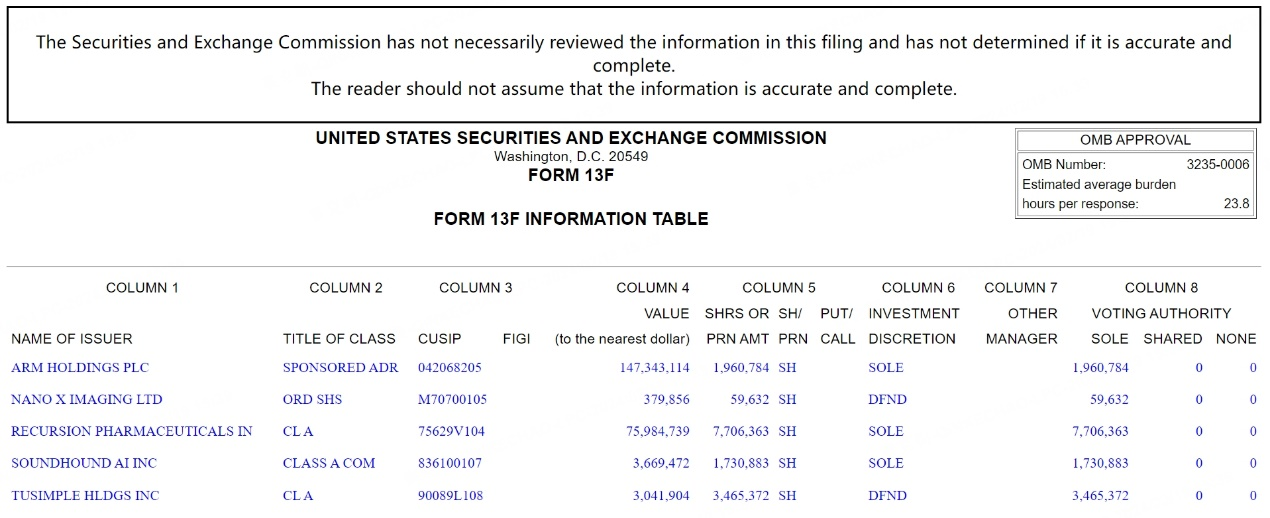Click CUSIP value 836100107
Screen dimensions: 1270x518
point(449,463)
